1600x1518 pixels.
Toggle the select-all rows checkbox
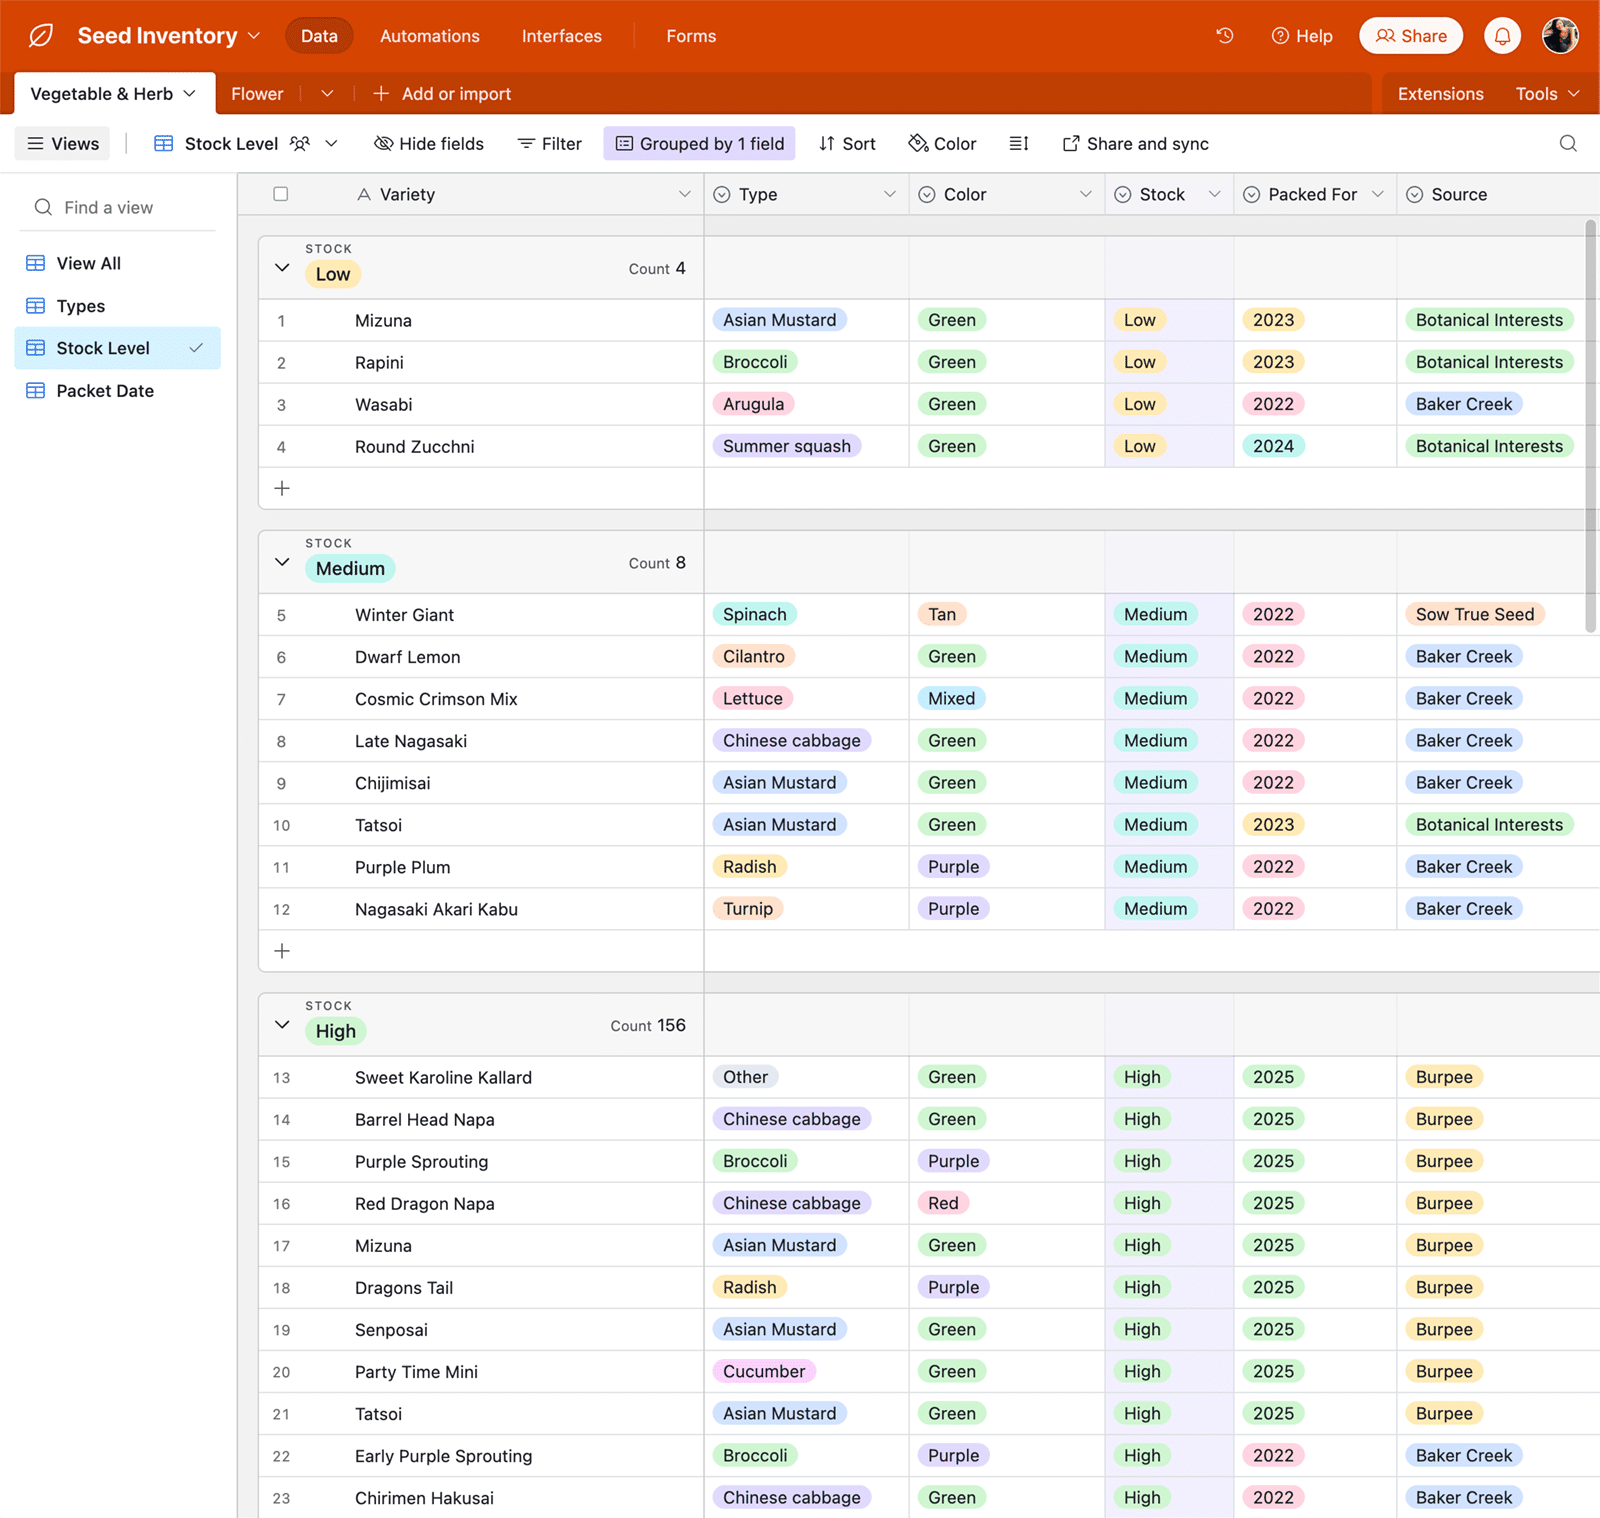coord(281,194)
